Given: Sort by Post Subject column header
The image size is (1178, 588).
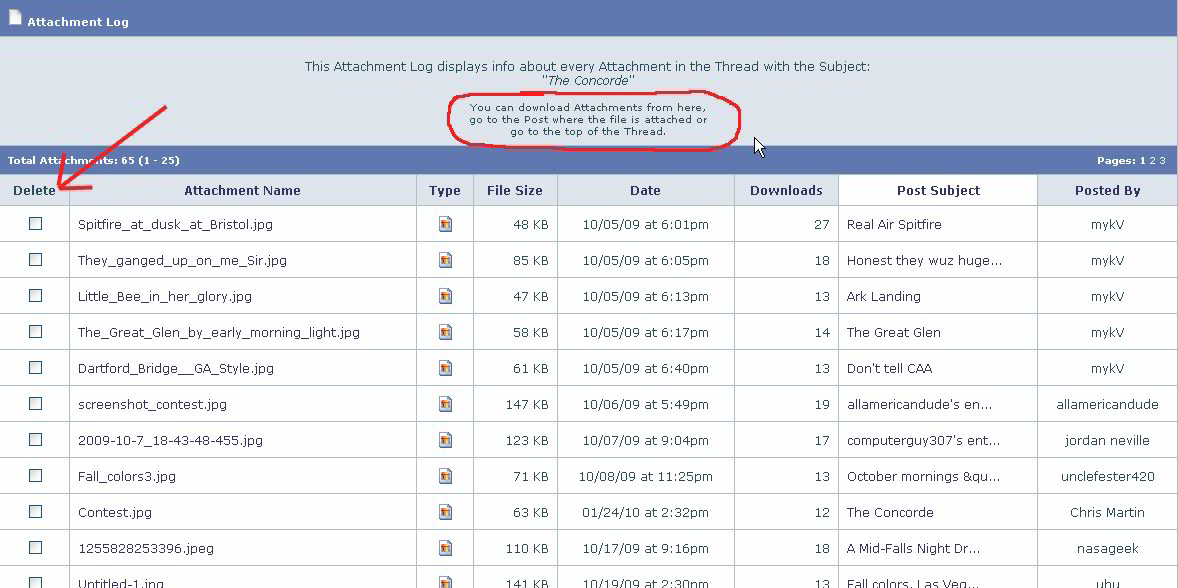Looking at the screenshot, I should point(938,191).
